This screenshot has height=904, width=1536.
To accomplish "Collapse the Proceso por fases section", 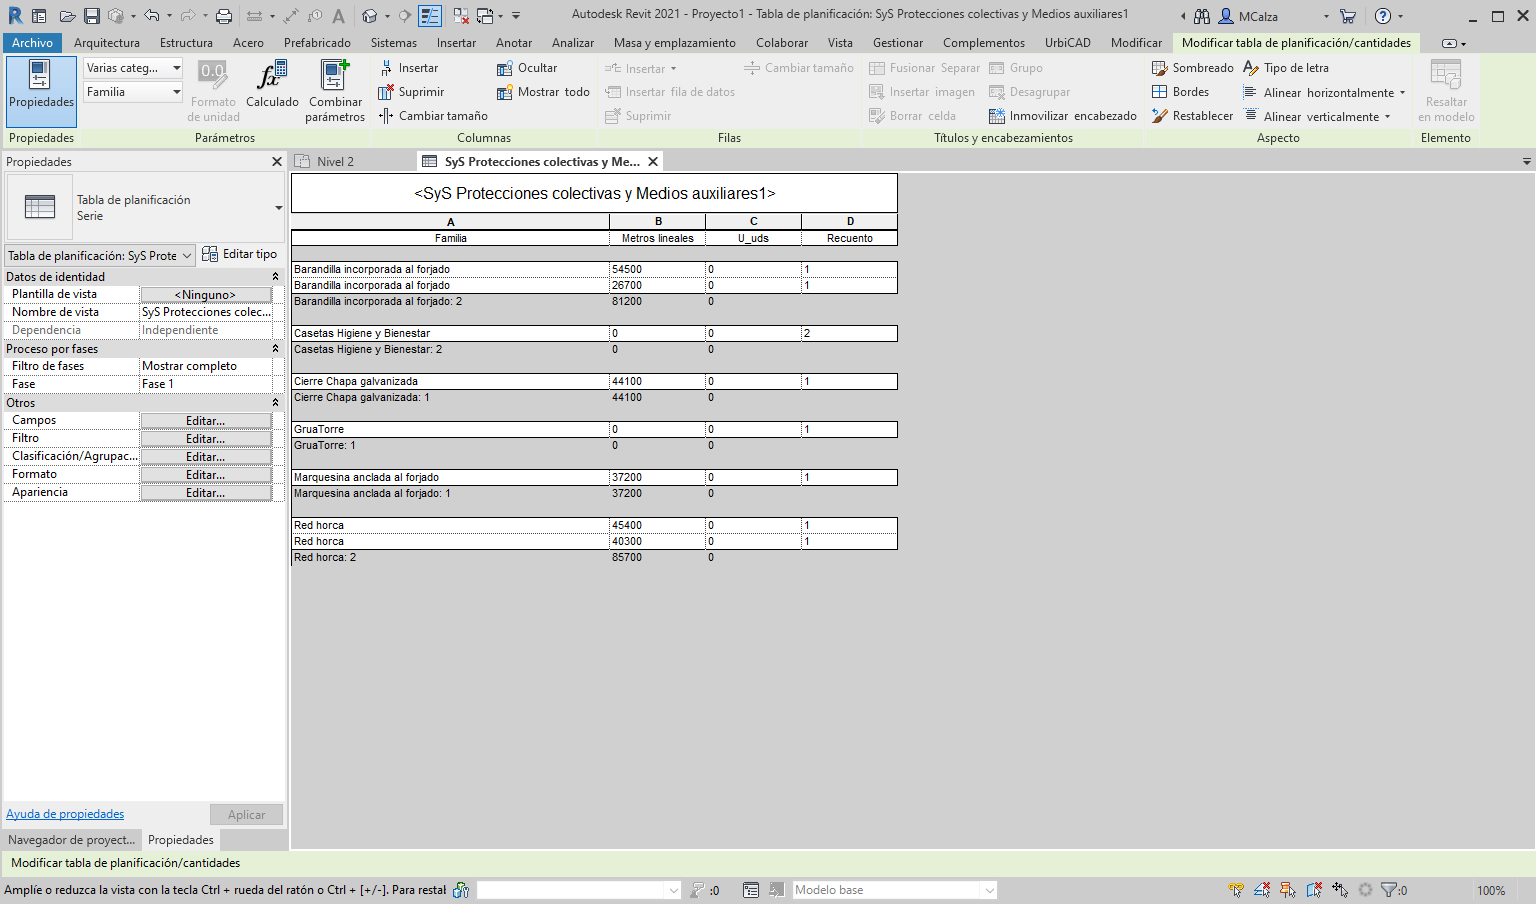I will [x=275, y=349].
